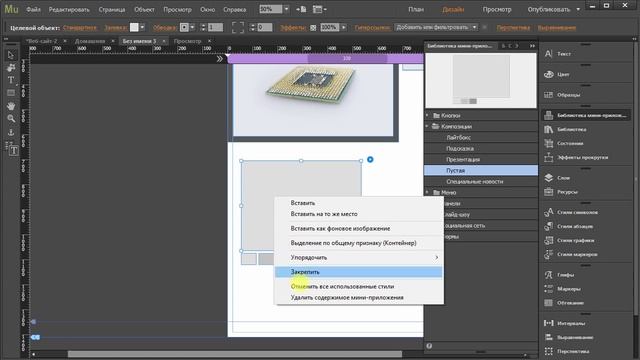Viewport: 640px width, 360px height.
Task: Select the Rectangle tool
Action: pos(11,93)
